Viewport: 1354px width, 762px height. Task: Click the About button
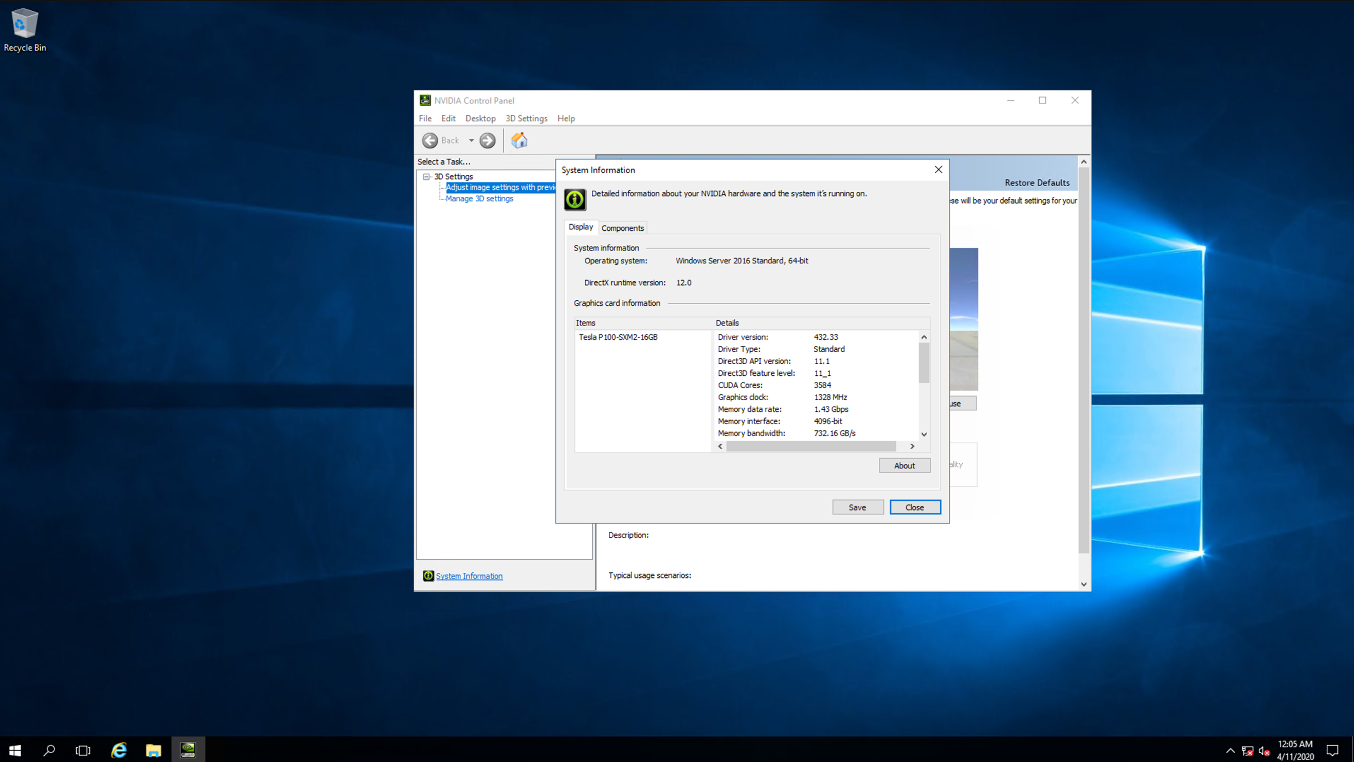coord(904,465)
